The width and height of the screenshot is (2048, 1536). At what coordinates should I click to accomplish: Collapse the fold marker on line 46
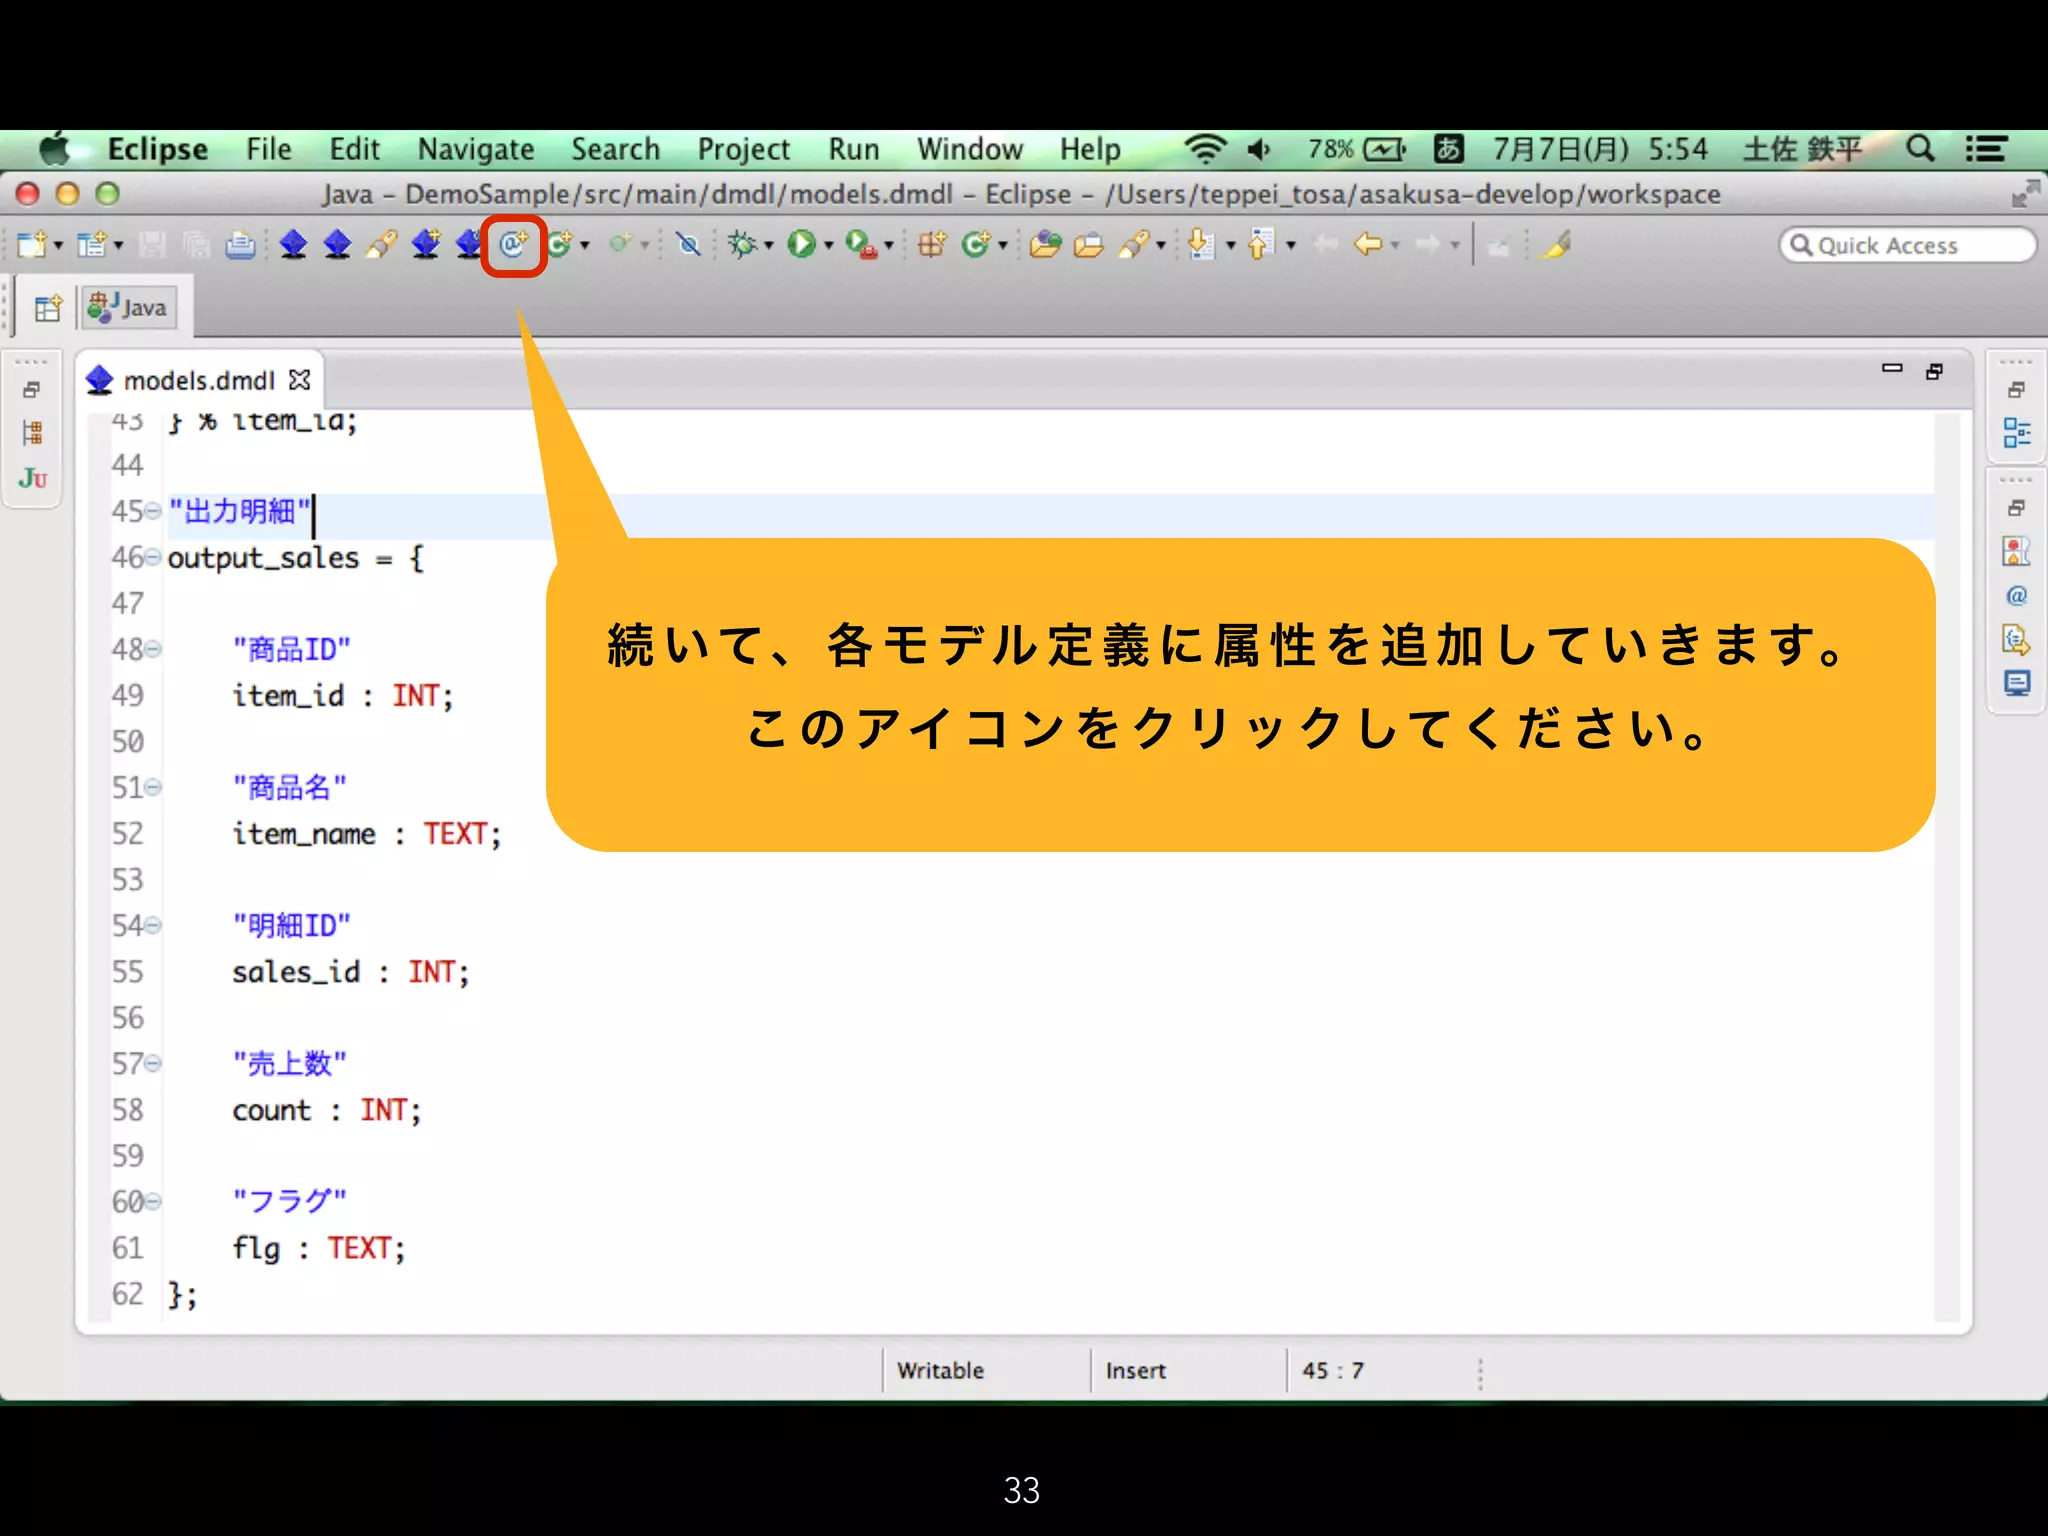pyautogui.click(x=152, y=558)
